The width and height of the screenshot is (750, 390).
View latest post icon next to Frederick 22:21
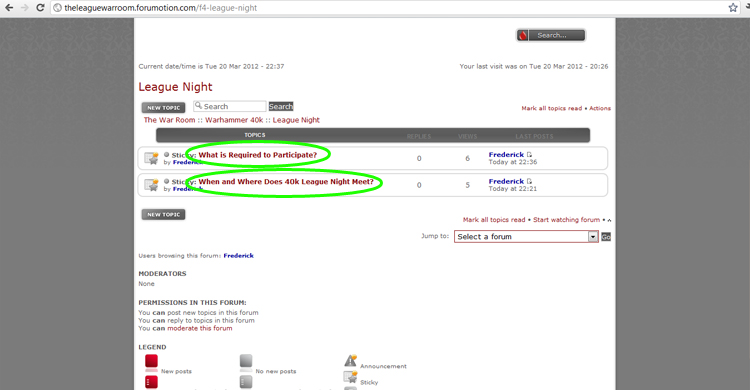(529, 181)
